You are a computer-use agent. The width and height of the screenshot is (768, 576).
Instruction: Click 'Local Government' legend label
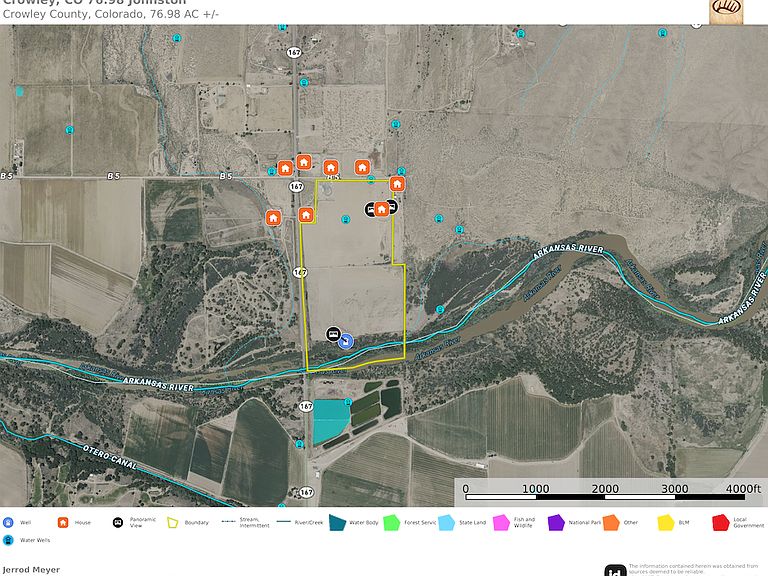[x=749, y=523]
